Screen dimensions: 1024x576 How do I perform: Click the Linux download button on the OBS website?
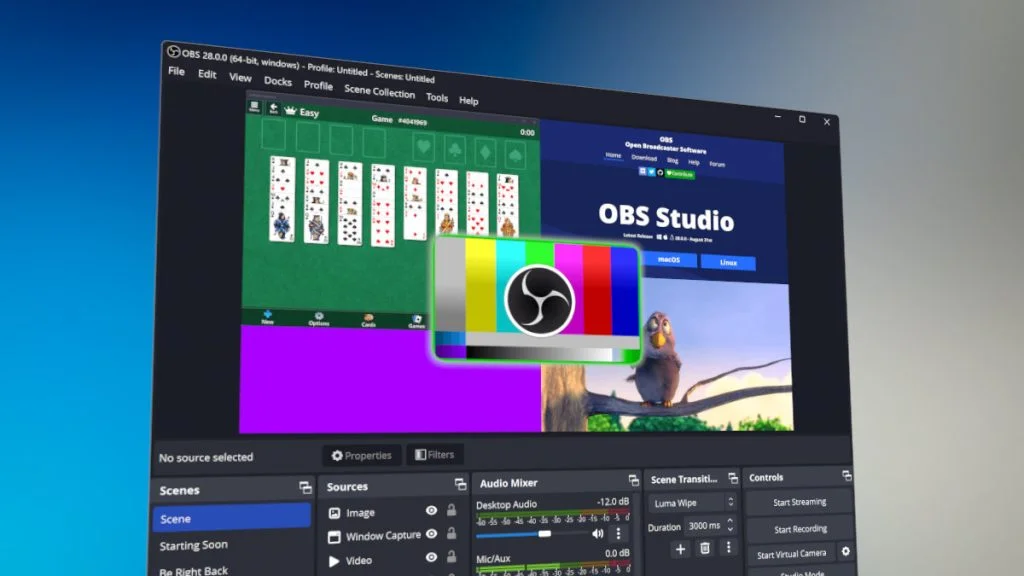click(728, 263)
